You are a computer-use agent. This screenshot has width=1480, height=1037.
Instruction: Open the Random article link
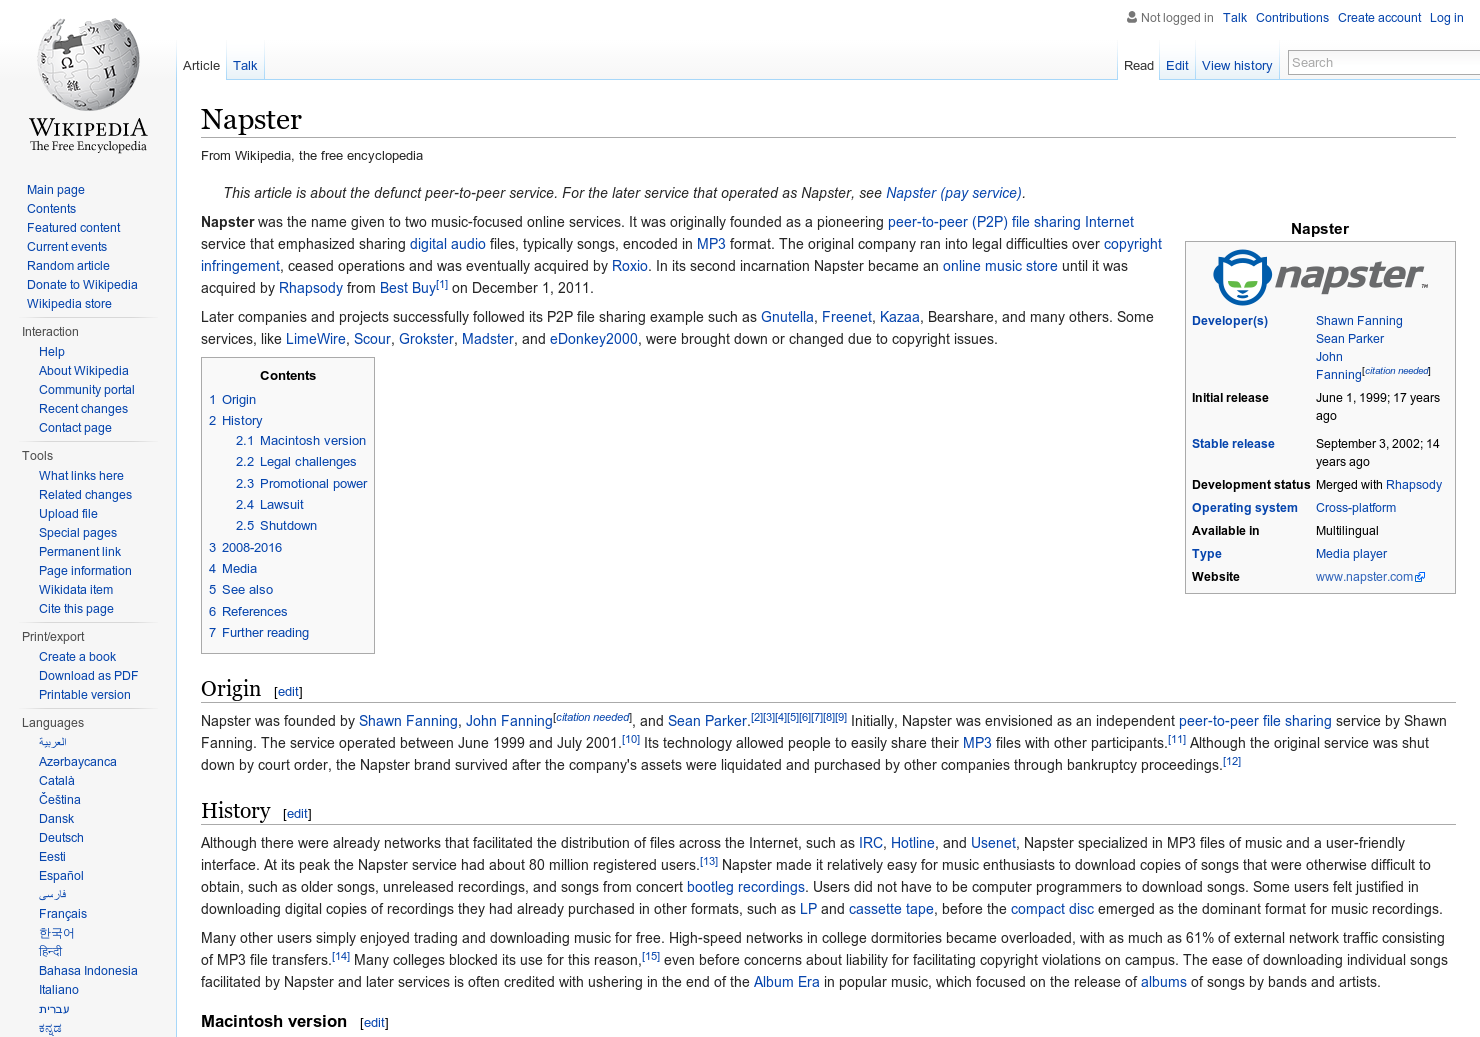tap(68, 265)
